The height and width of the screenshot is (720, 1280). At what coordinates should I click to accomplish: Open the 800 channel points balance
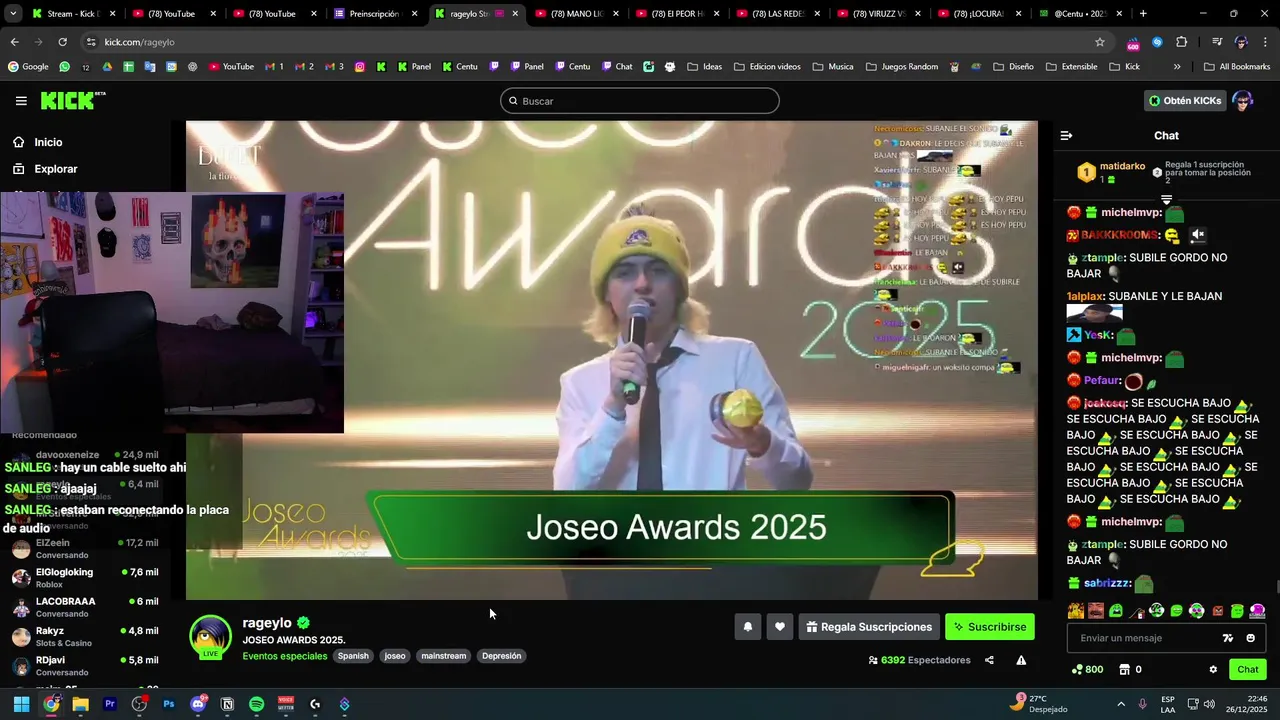pos(1087,669)
